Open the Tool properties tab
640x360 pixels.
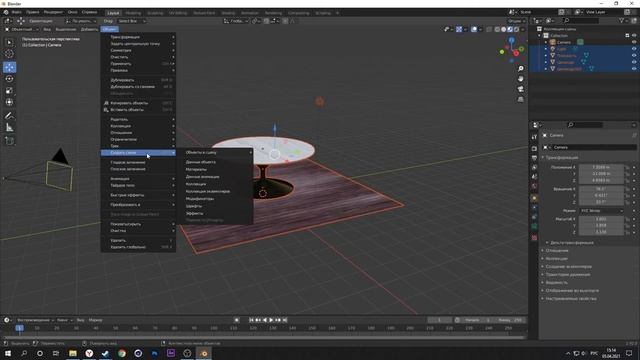pos(534,137)
